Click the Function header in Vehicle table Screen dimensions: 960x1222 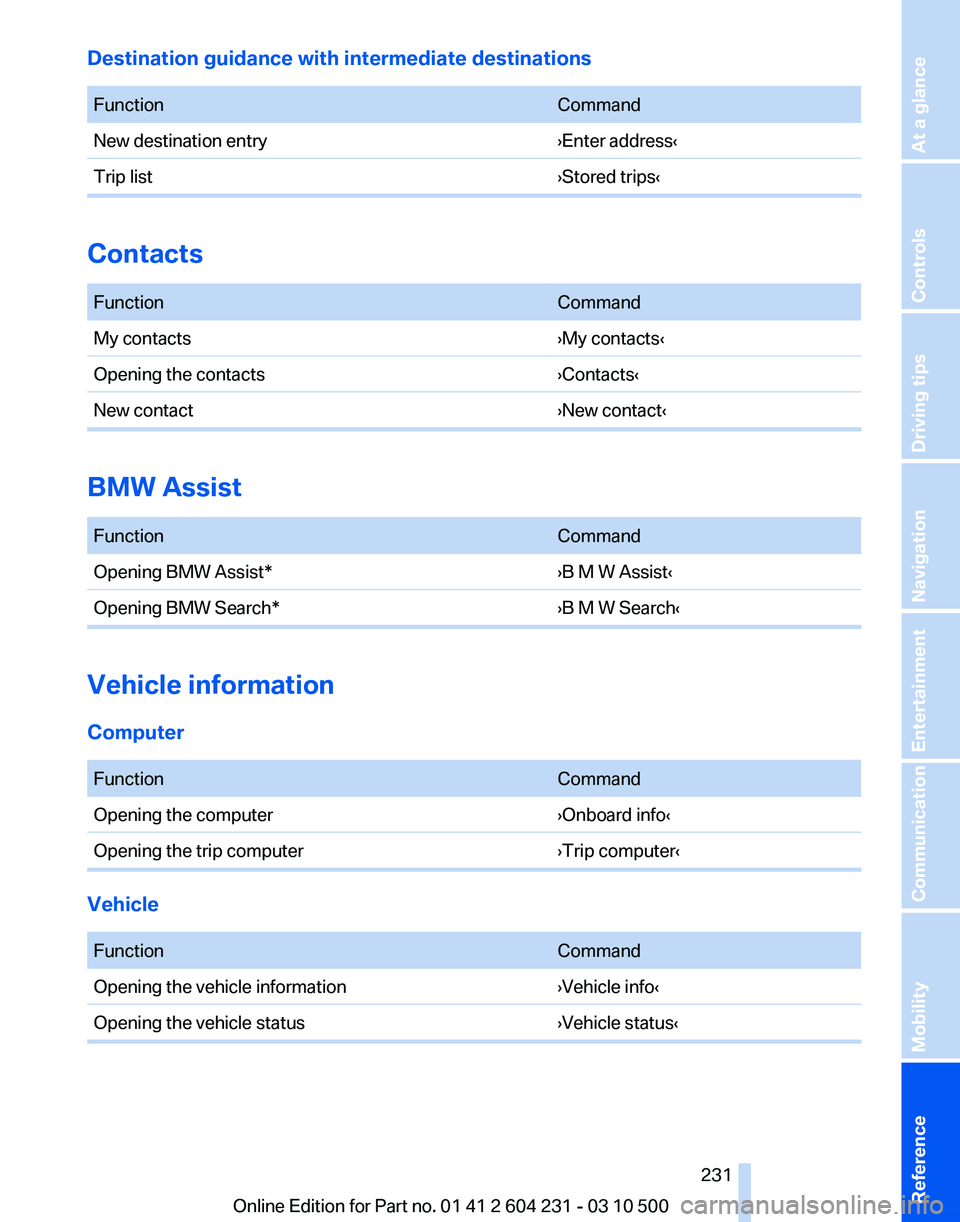(x=128, y=951)
